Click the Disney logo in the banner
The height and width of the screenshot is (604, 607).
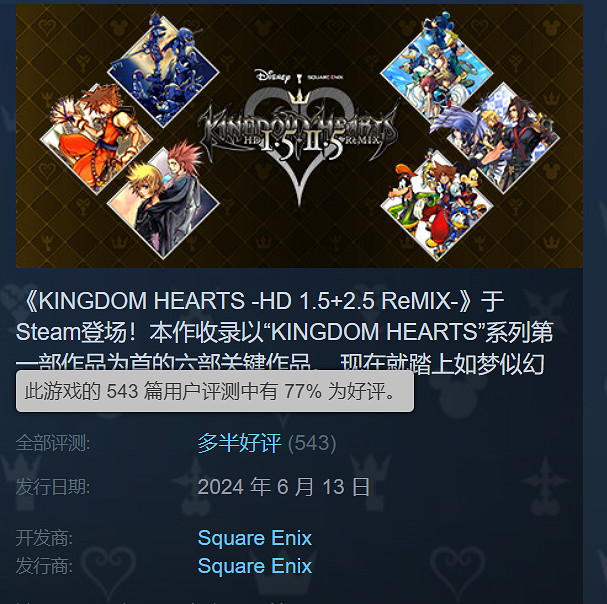point(273,76)
